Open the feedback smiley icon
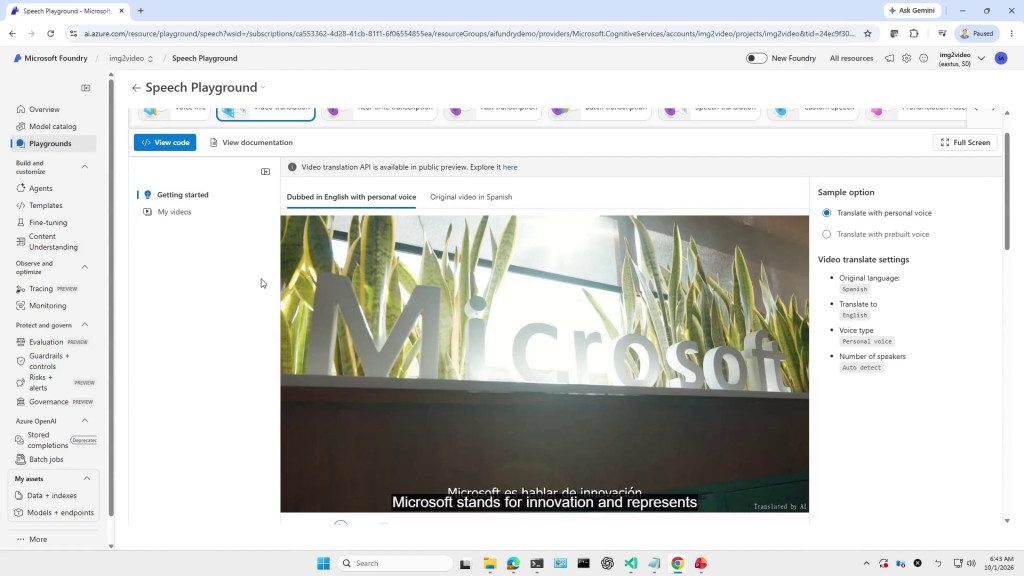This screenshot has height=576, width=1024. tap(923, 58)
